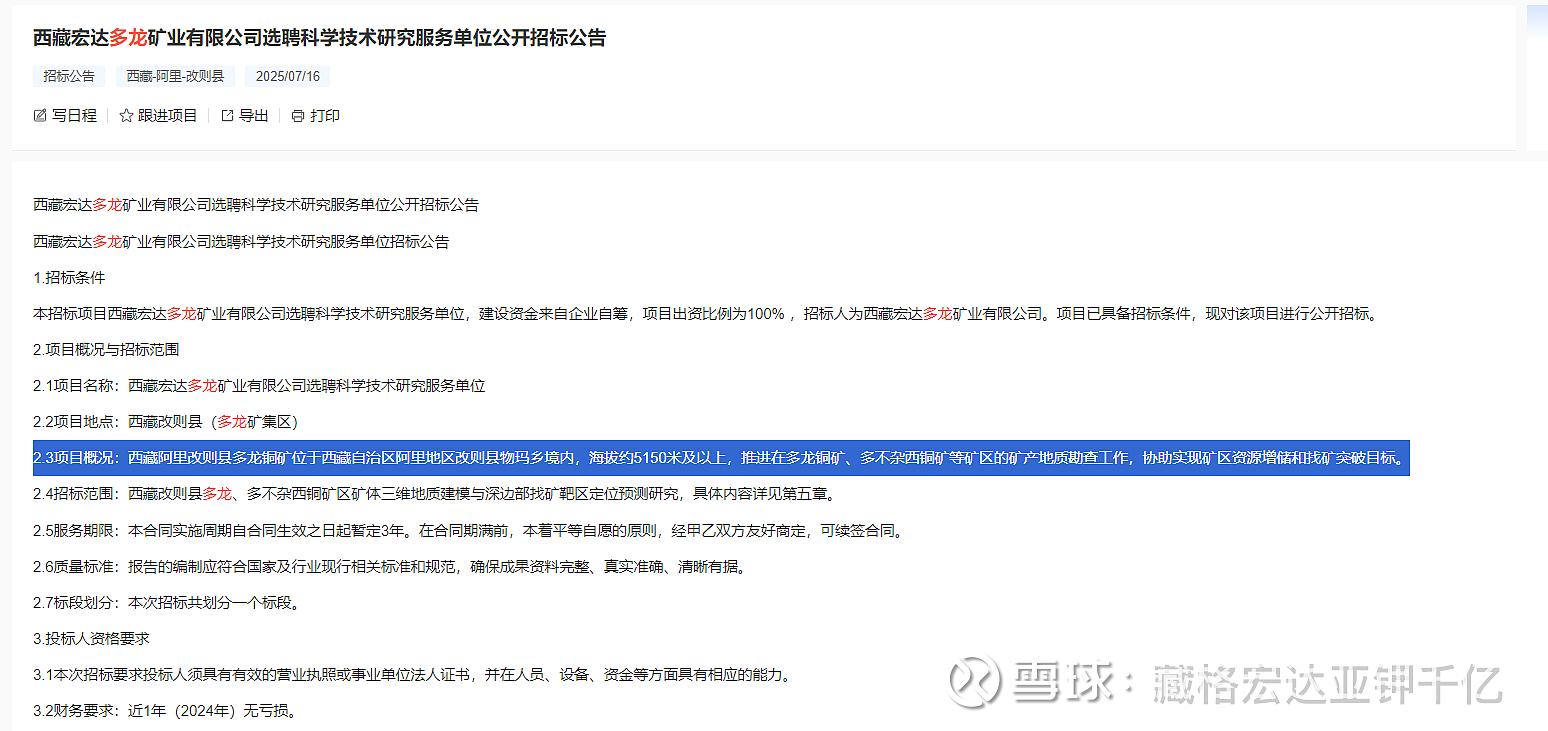
Task: Click the 写日程 pencil icon
Action: [x=40, y=116]
